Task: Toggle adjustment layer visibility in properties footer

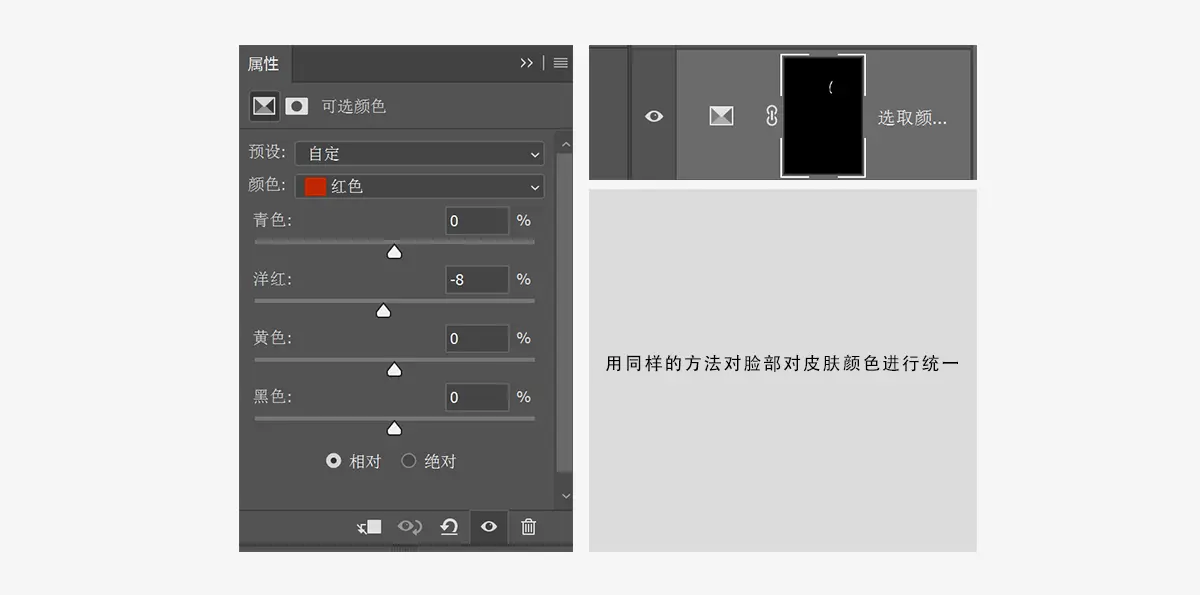Action: [x=489, y=527]
